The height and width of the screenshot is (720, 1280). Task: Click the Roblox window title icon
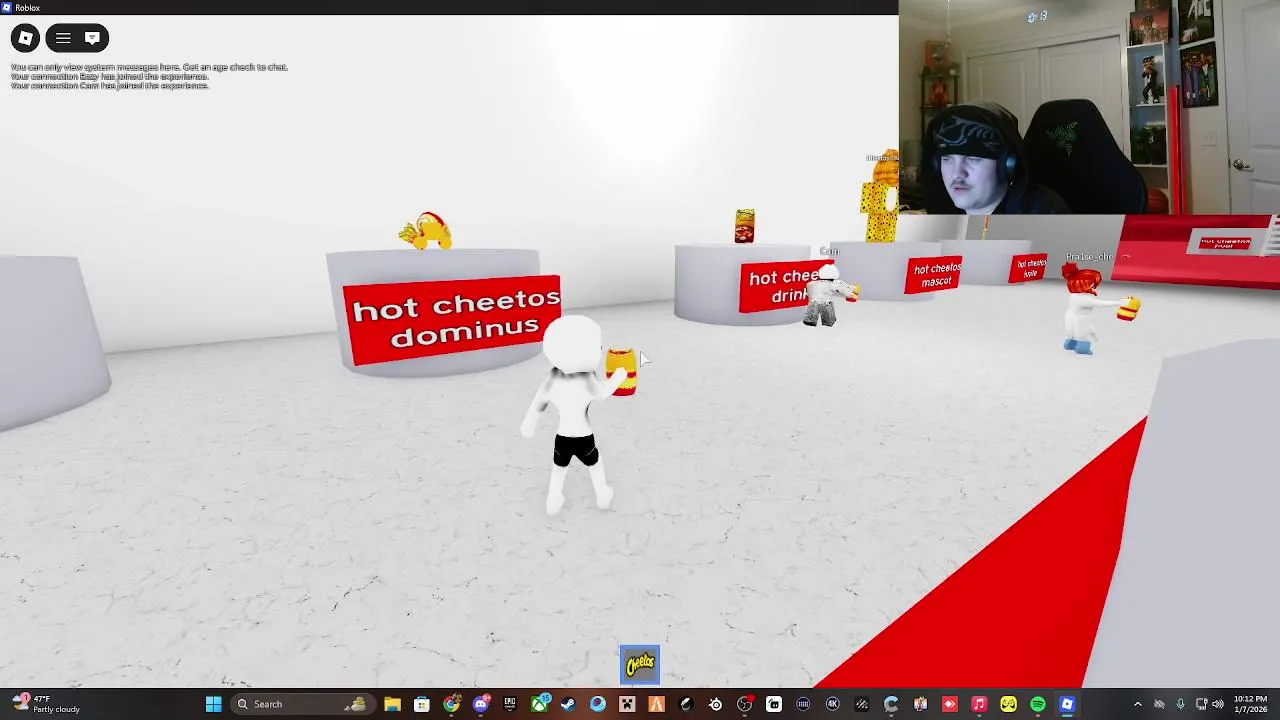pos(7,7)
